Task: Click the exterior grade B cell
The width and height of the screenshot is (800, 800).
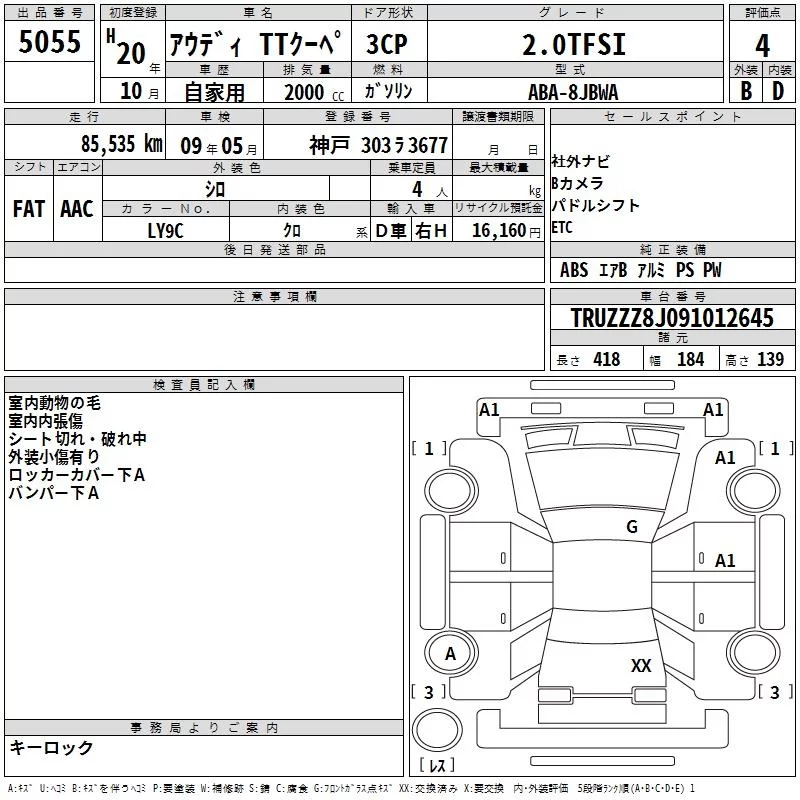Action: 745,90
